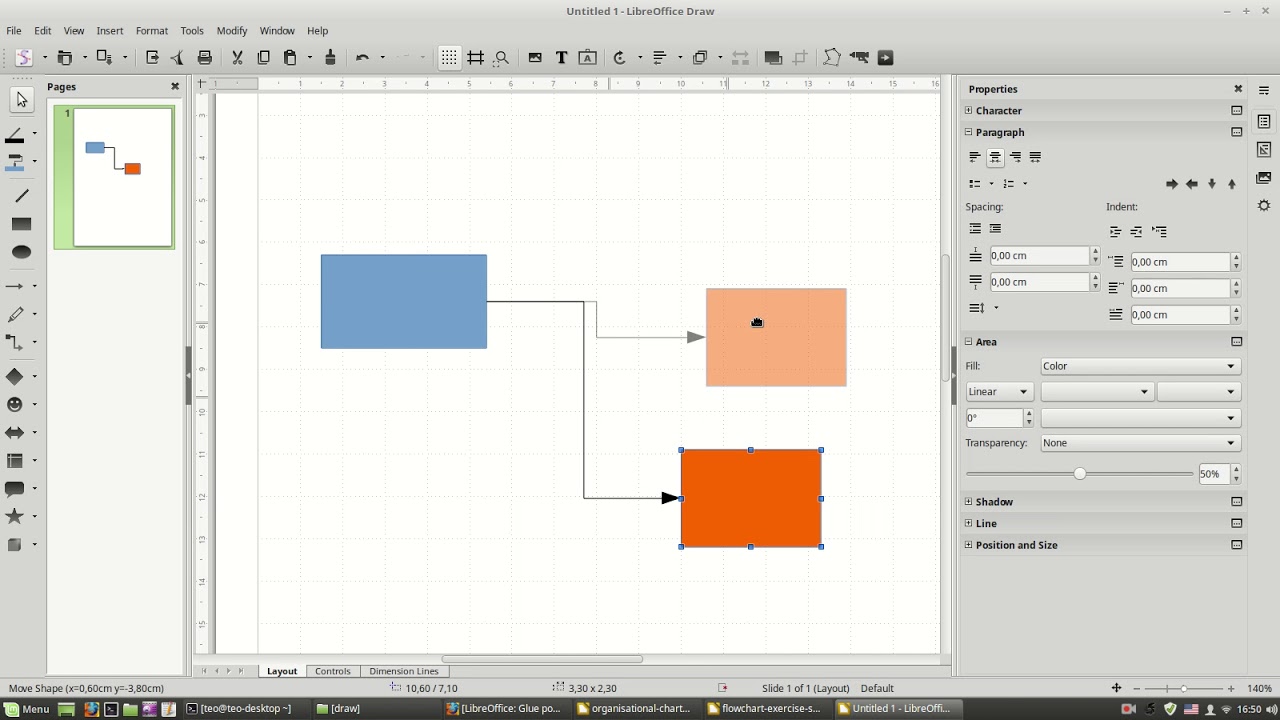
Task: Choose the Callouts speech bubble tool
Action: click(x=15, y=488)
